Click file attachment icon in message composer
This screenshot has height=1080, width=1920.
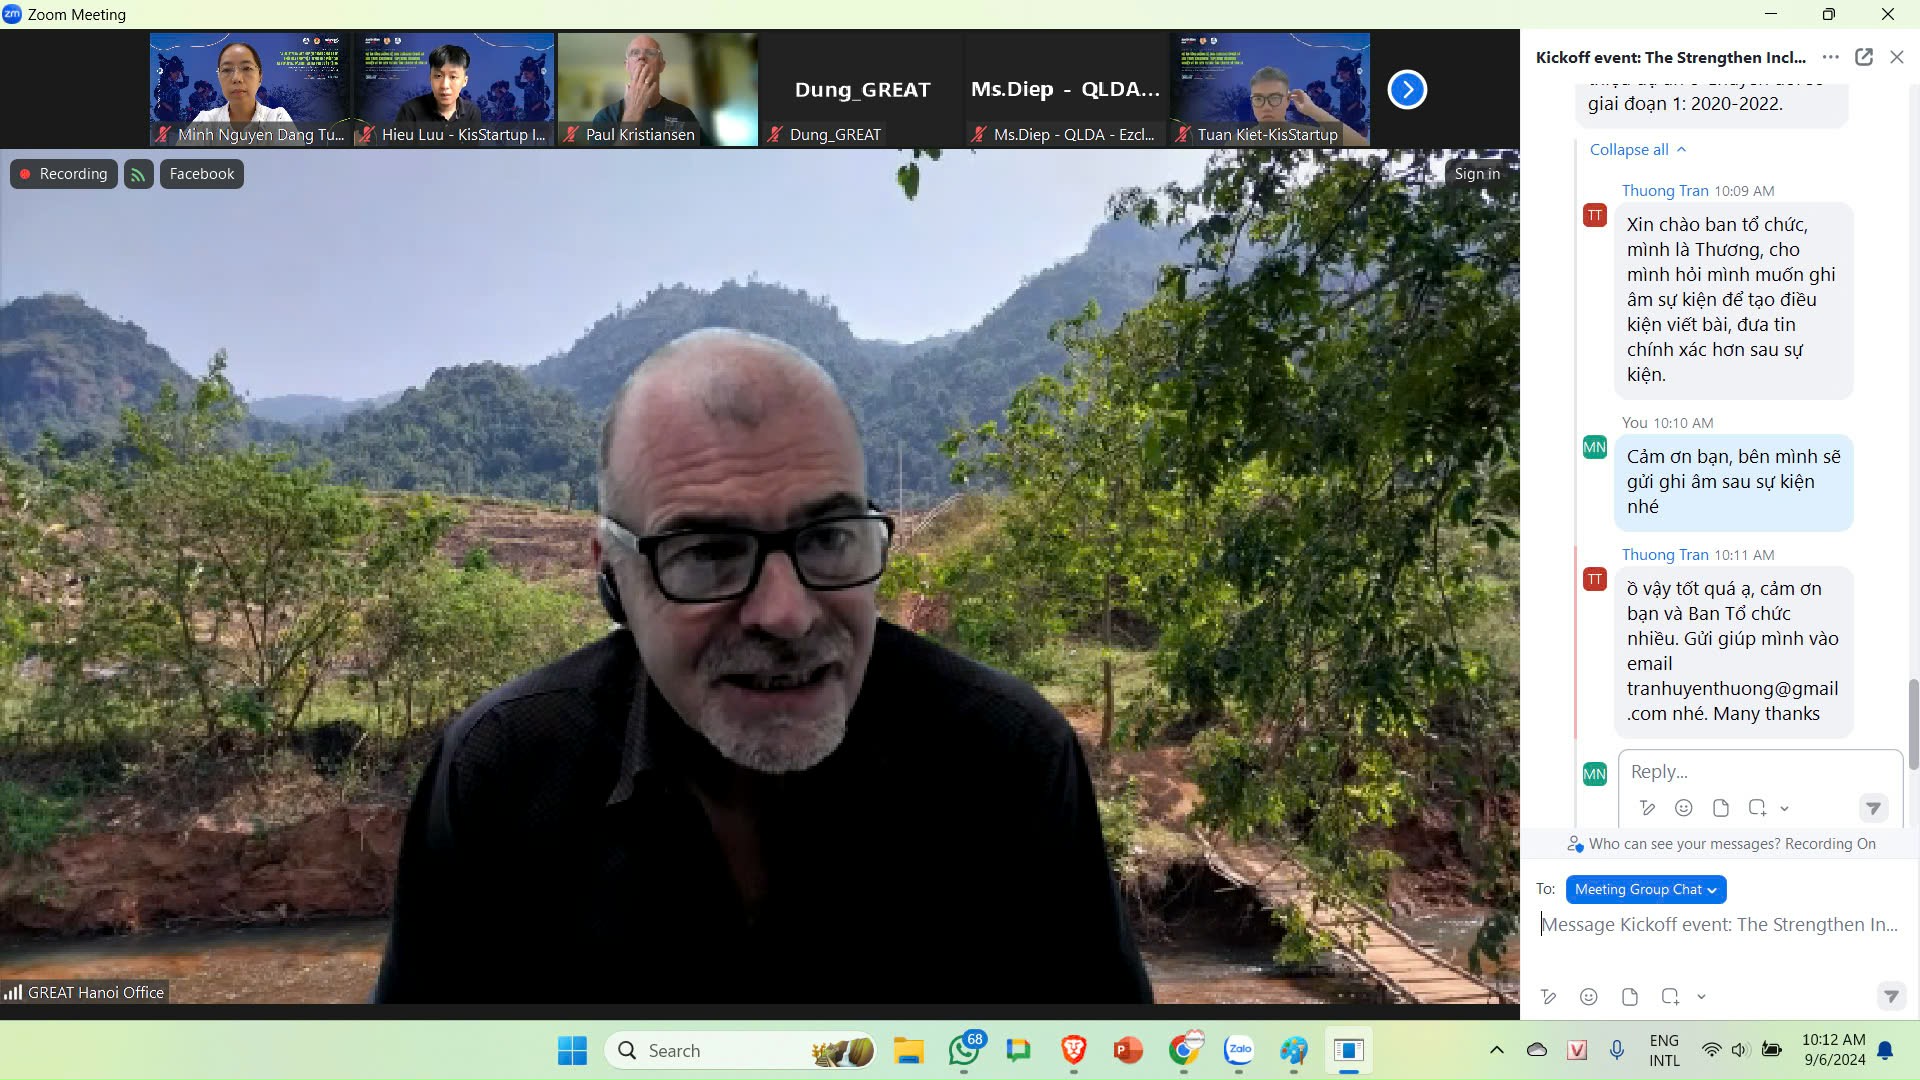[x=1630, y=997]
